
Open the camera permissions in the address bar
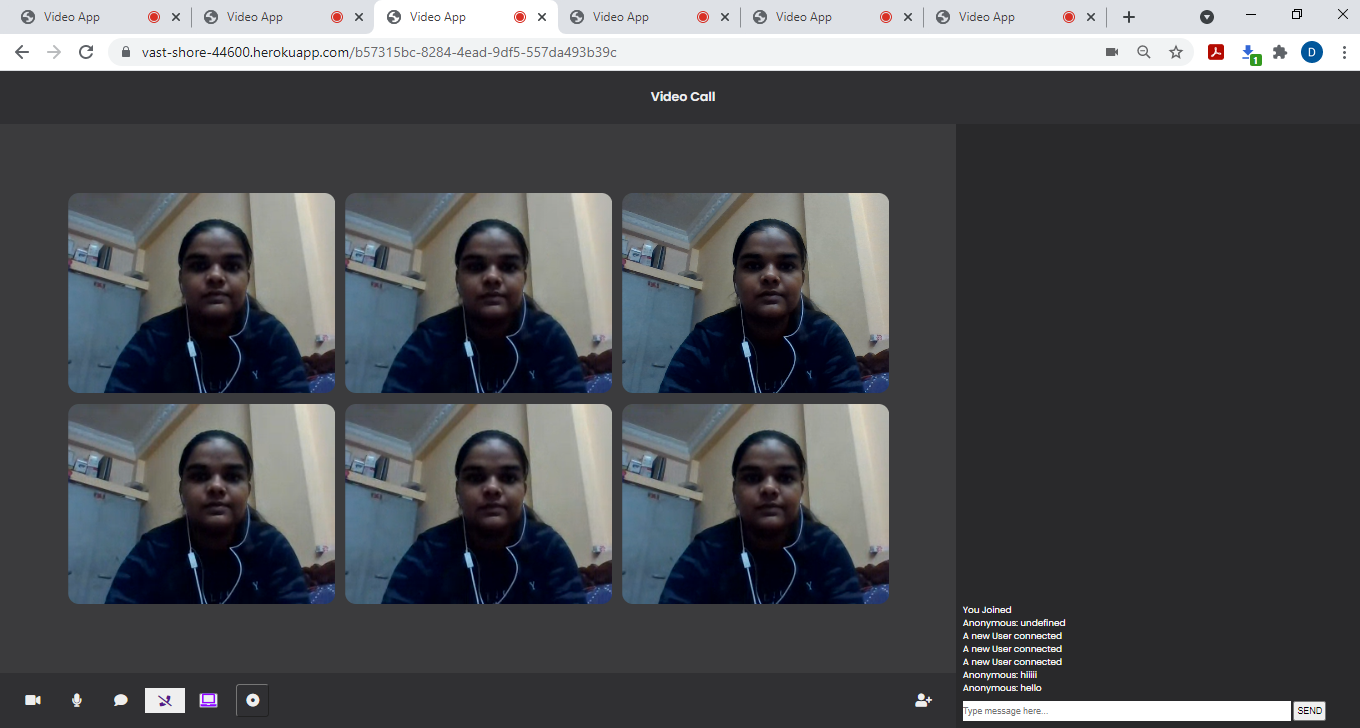point(1112,52)
